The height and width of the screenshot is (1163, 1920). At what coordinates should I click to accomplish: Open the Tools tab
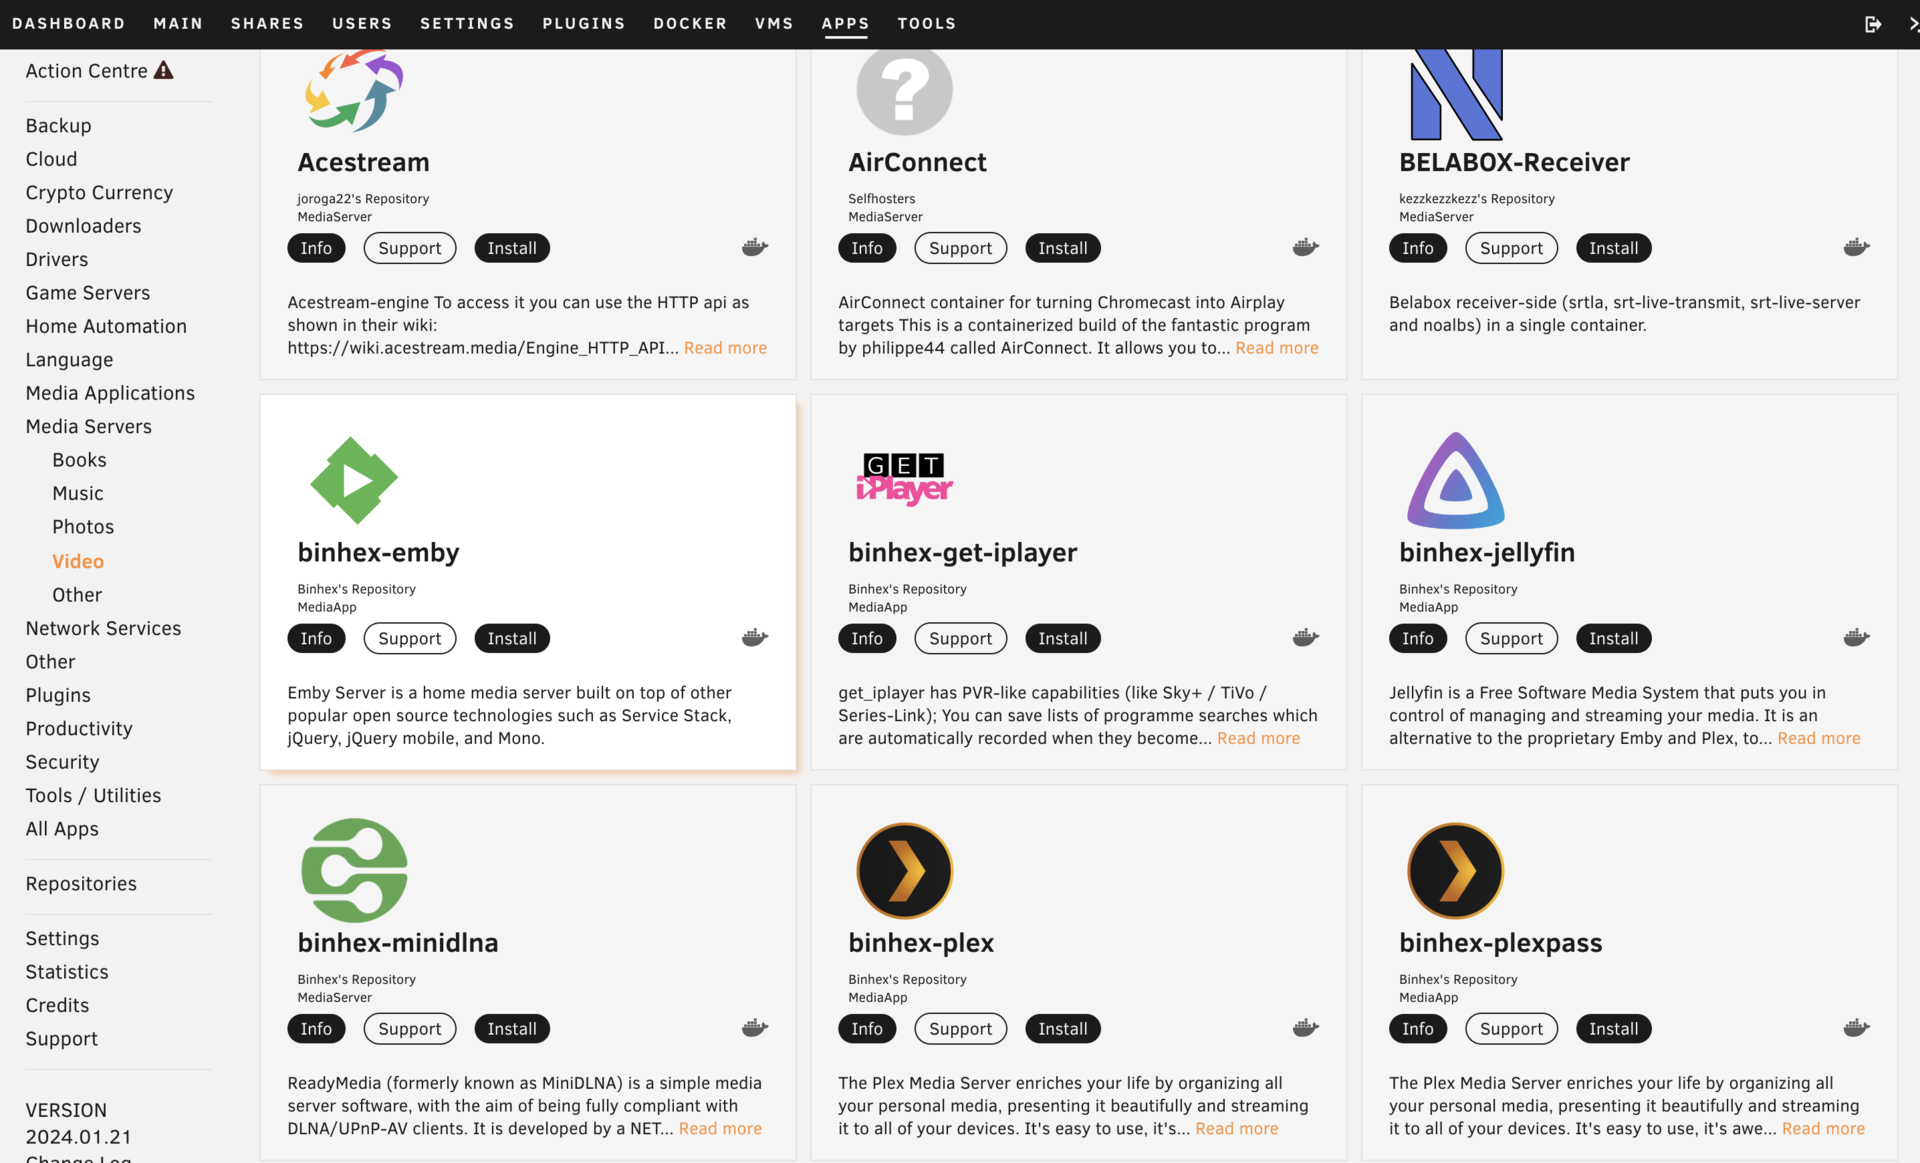point(927,23)
